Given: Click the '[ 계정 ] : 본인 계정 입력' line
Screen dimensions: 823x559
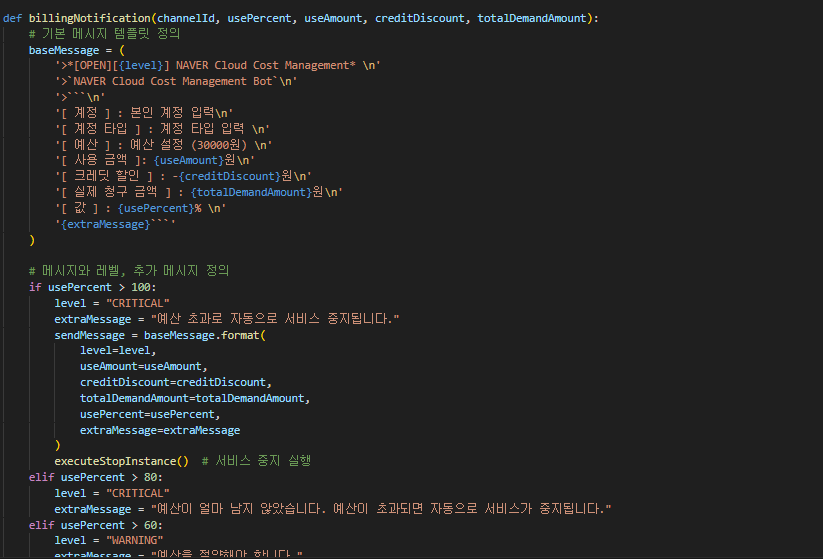Looking at the screenshot, I should point(144,113).
